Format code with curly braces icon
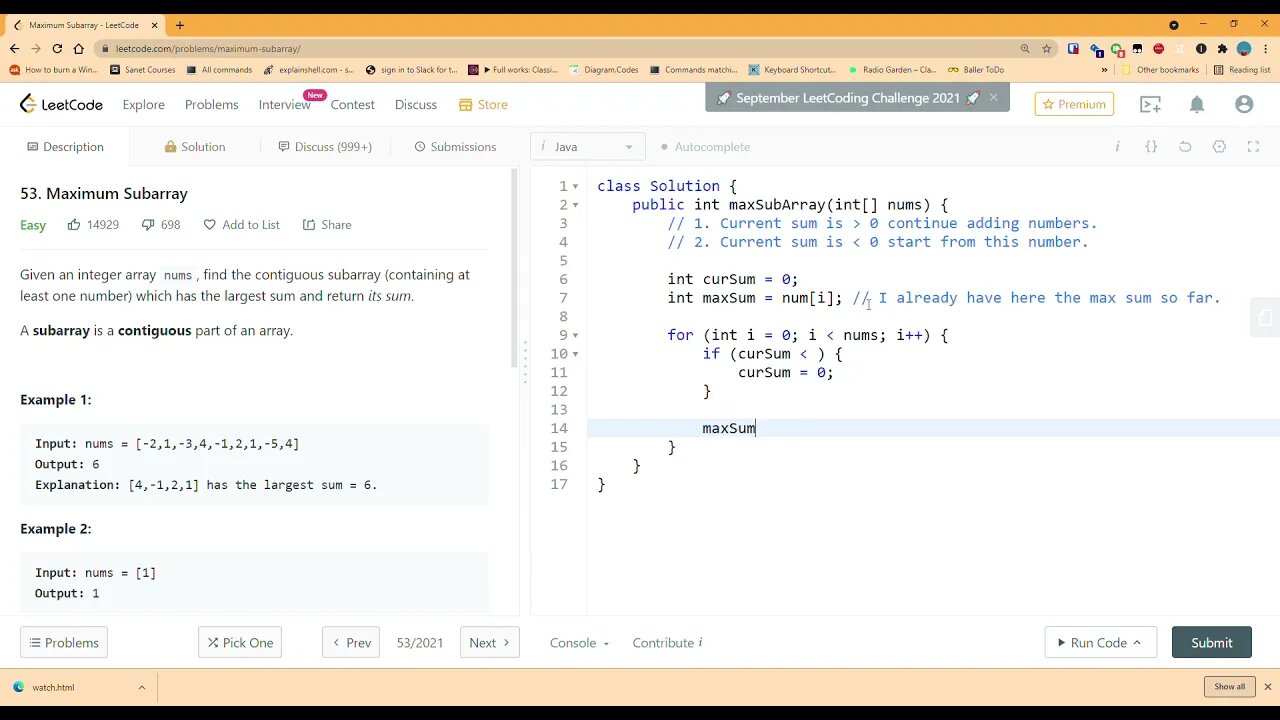This screenshot has width=1280, height=720. 1151,147
